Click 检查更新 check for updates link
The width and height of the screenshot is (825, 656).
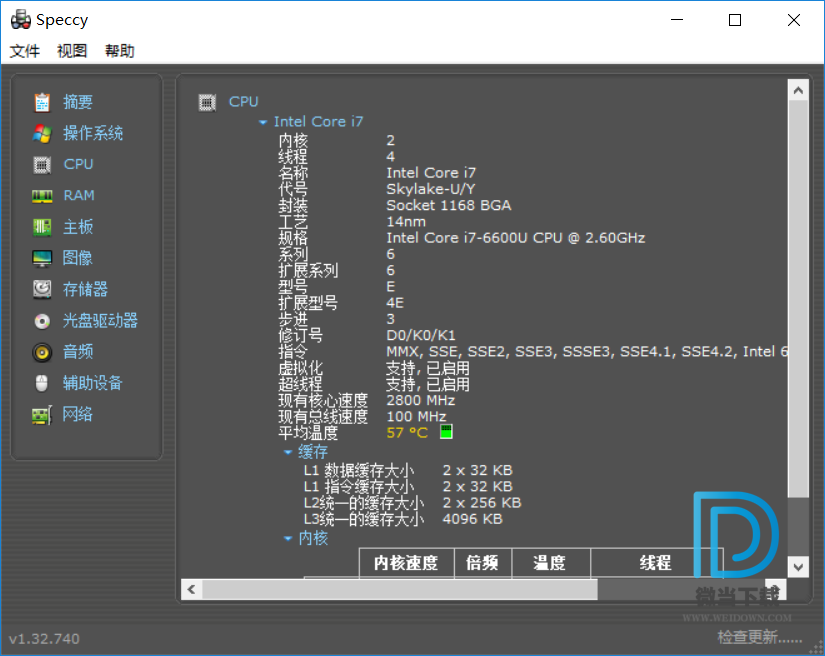[x=760, y=637]
